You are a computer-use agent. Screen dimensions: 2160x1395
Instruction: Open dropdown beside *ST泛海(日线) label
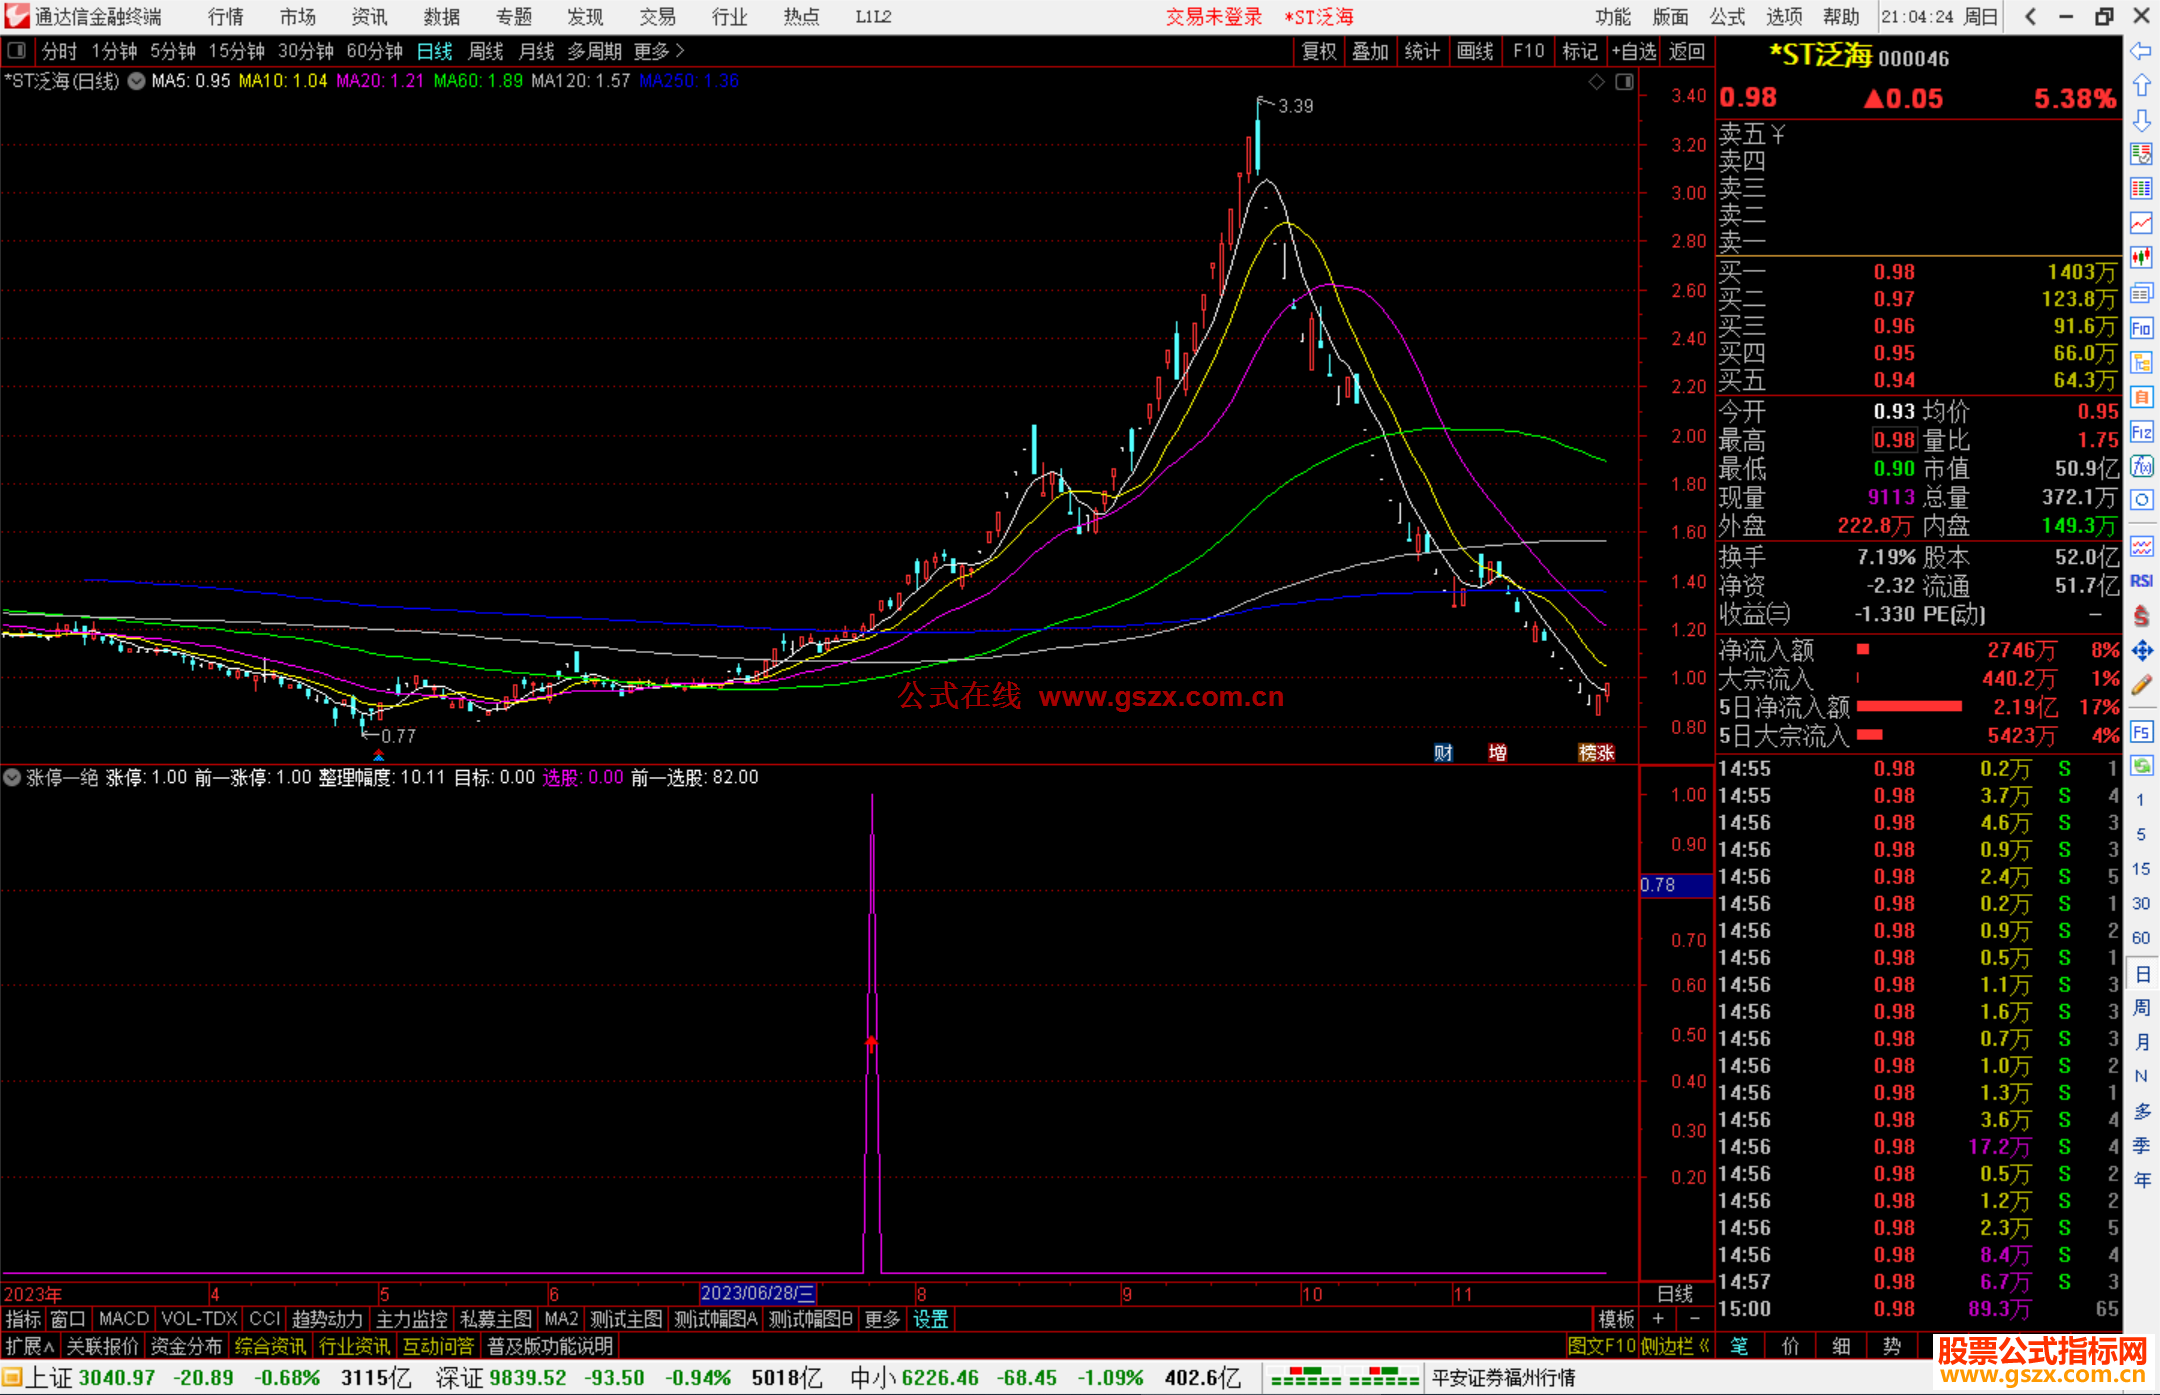coord(136,82)
